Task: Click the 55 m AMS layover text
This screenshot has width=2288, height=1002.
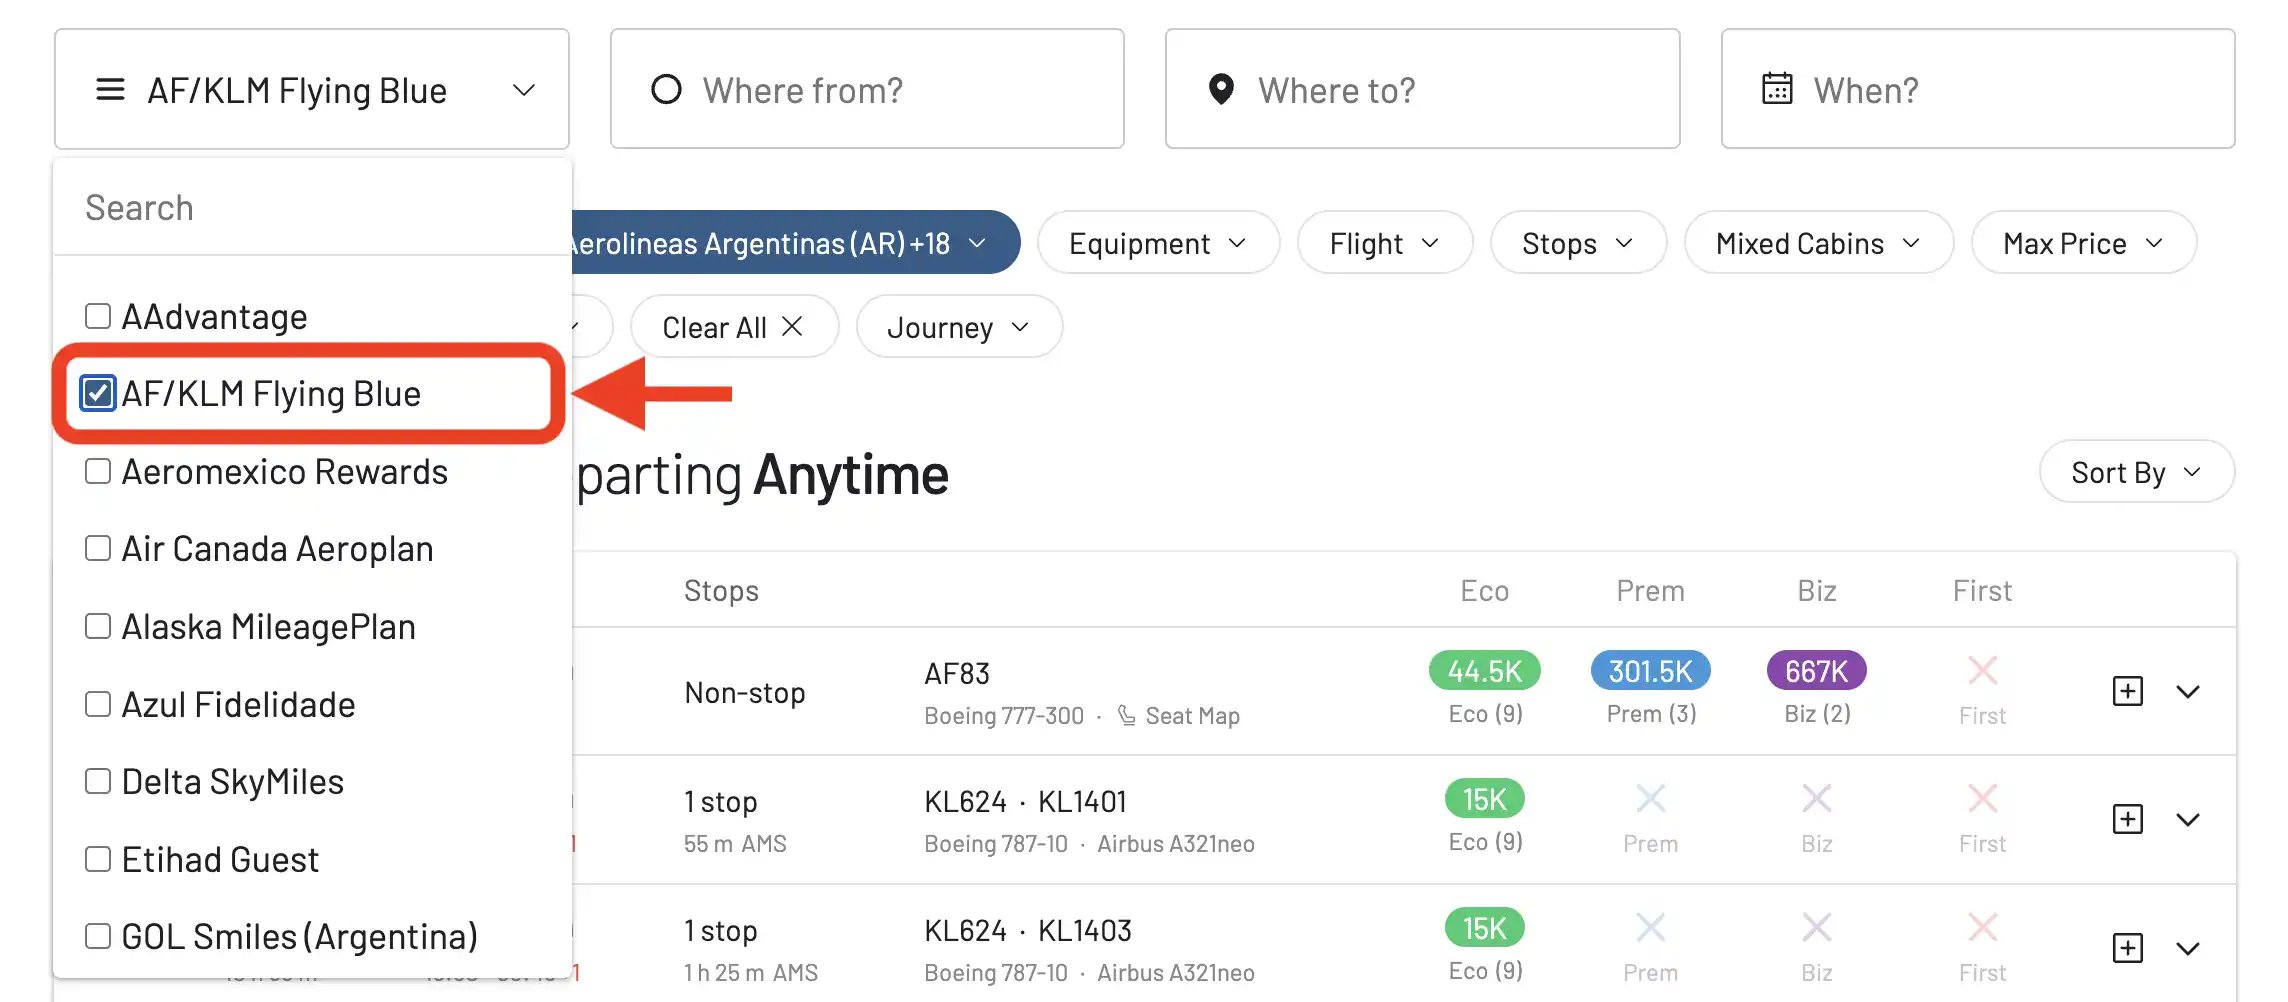Action: tap(735, 843)
